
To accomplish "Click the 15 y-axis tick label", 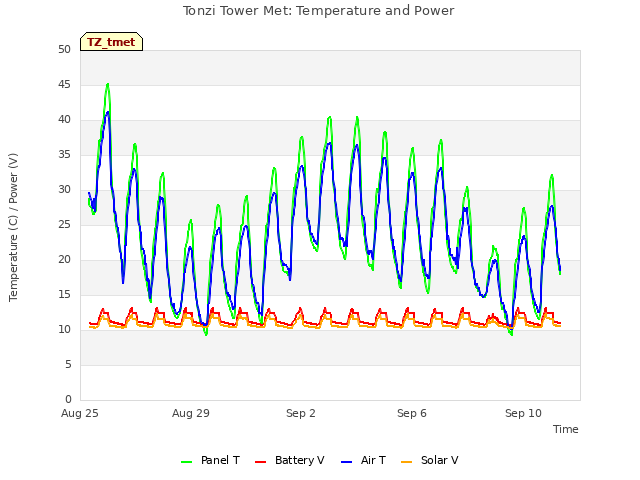I will 64,295.
